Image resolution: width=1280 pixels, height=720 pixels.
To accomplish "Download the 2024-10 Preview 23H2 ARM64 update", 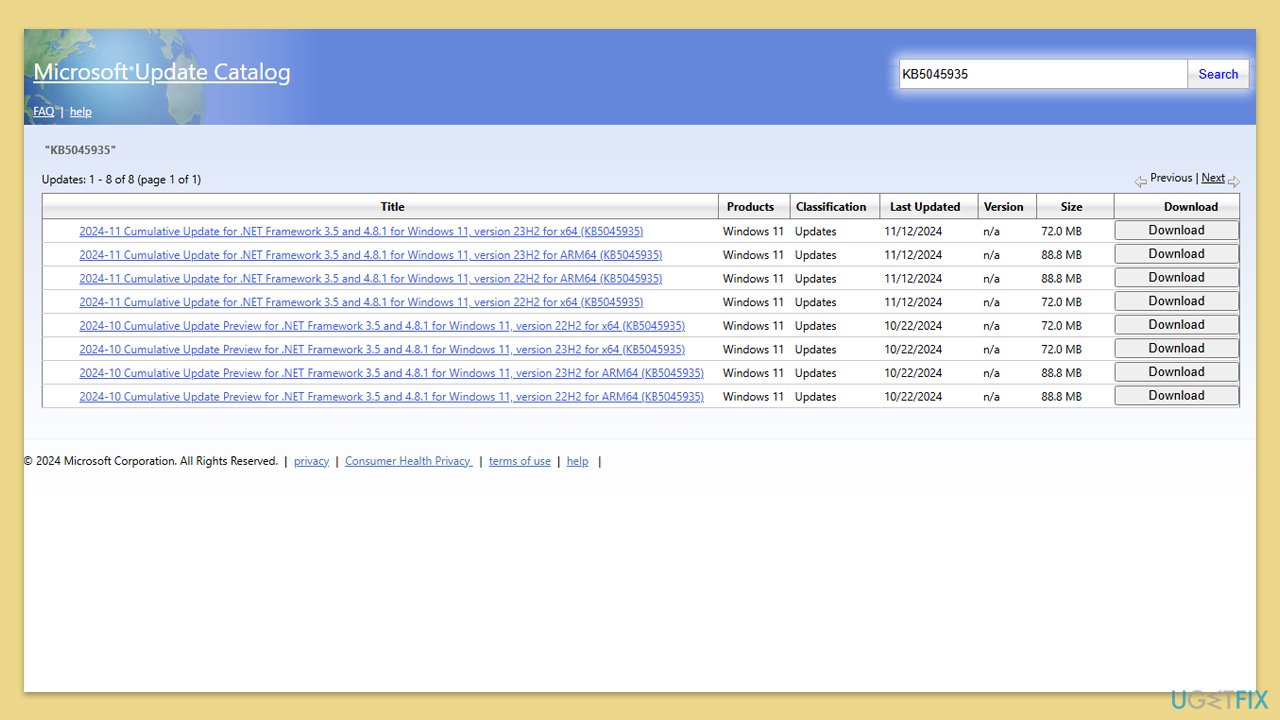I will 1176,372.
